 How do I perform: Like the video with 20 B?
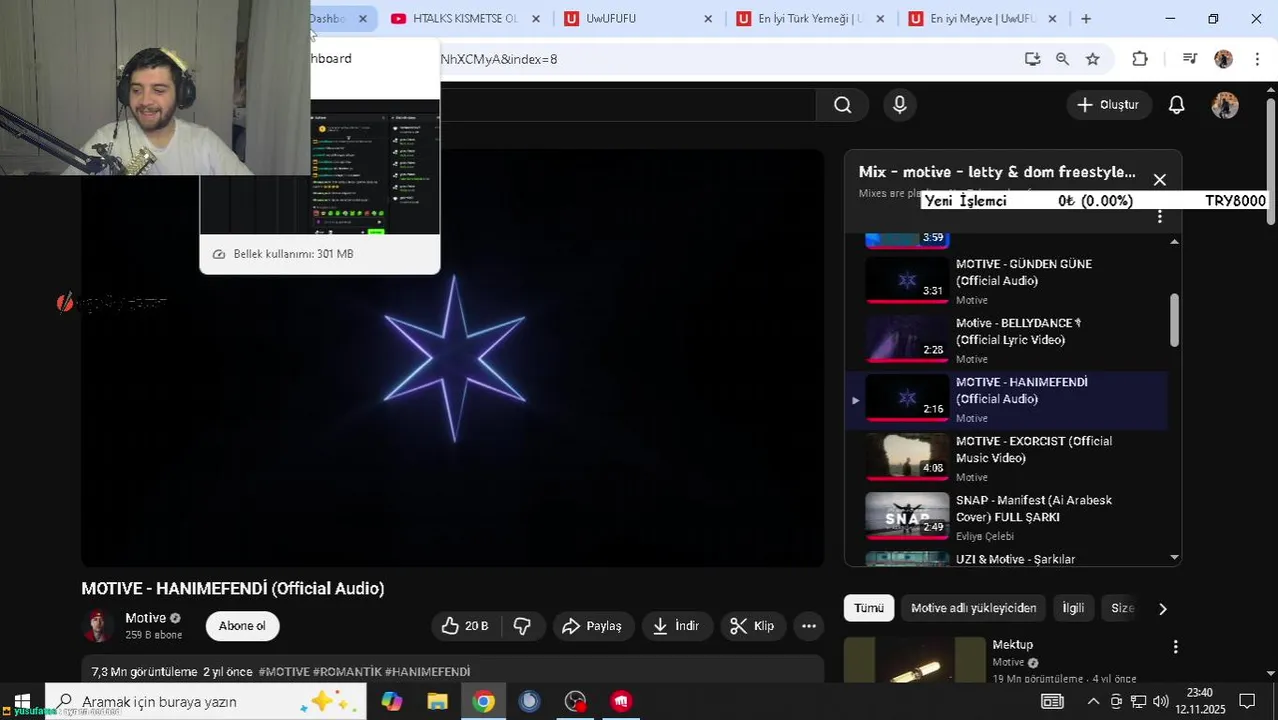coord(465,626)
